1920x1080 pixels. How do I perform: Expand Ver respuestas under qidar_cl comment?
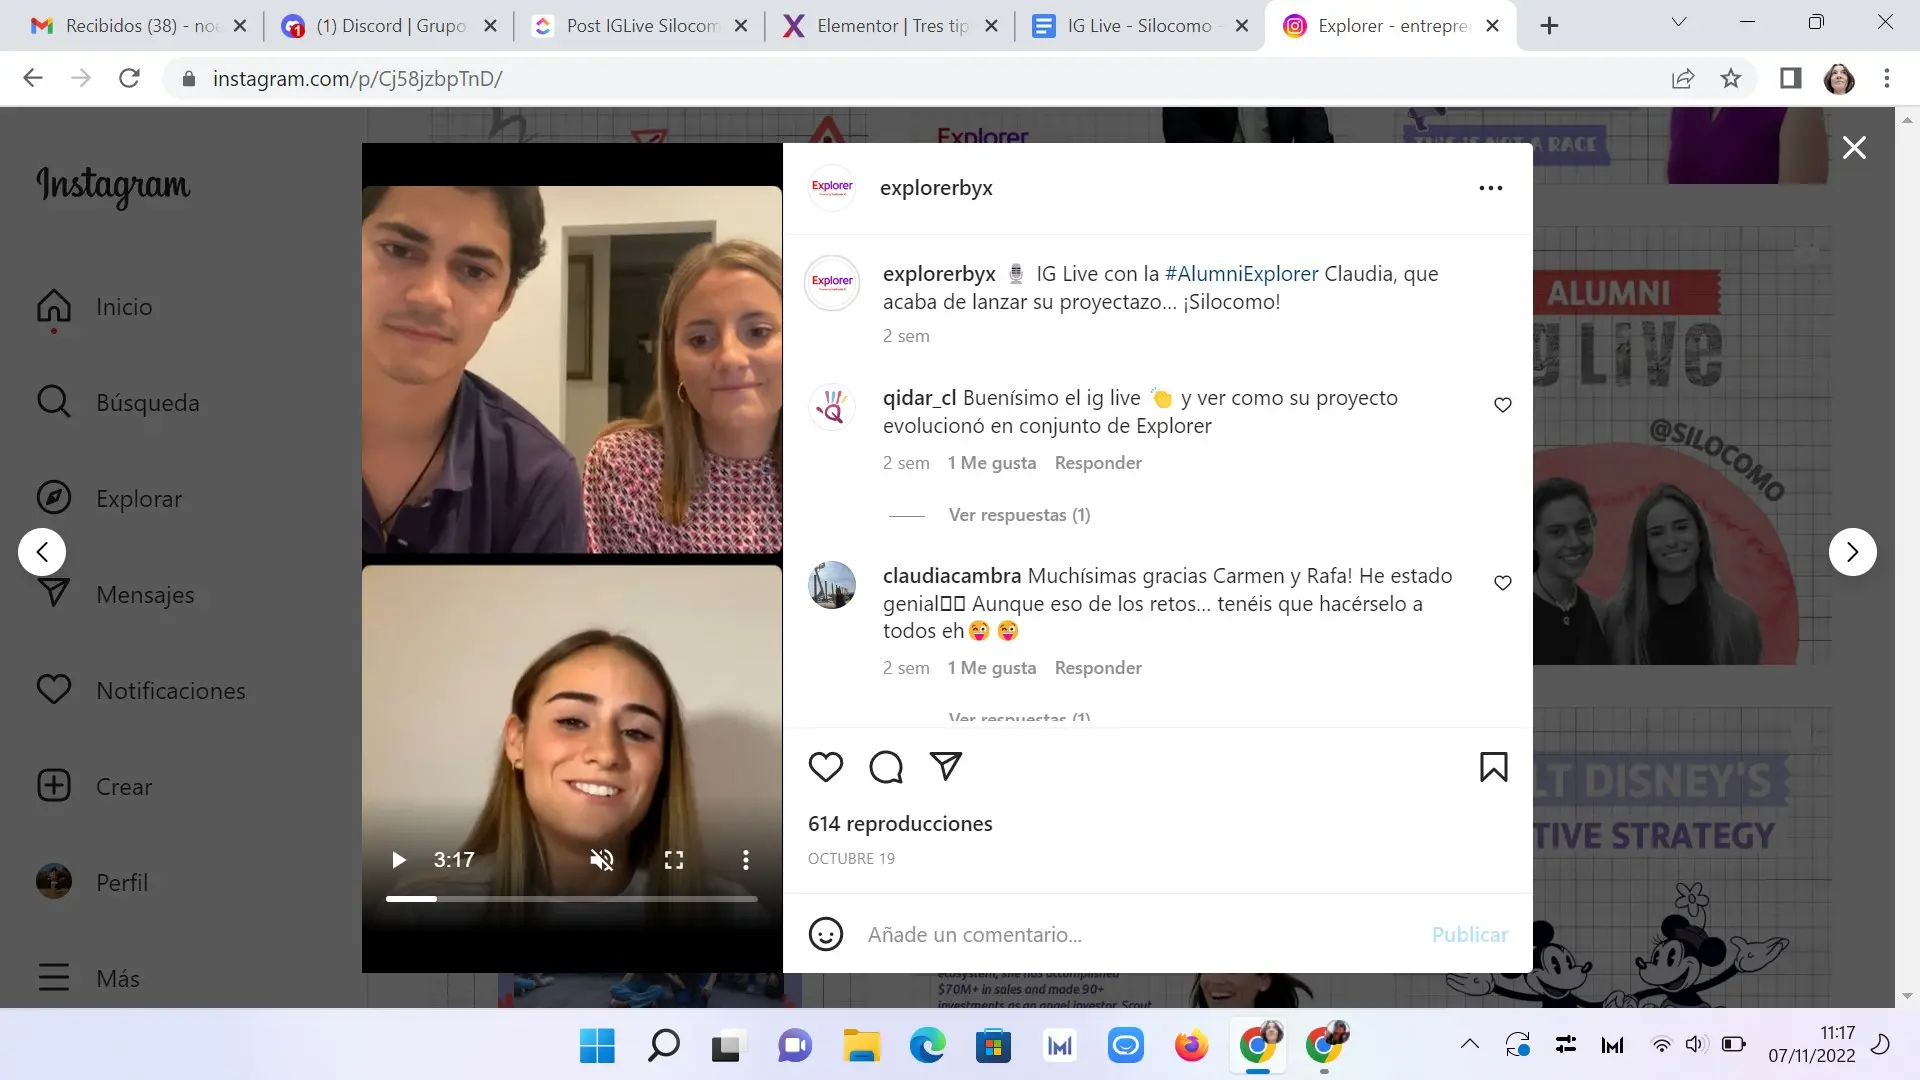point(1019,515)
